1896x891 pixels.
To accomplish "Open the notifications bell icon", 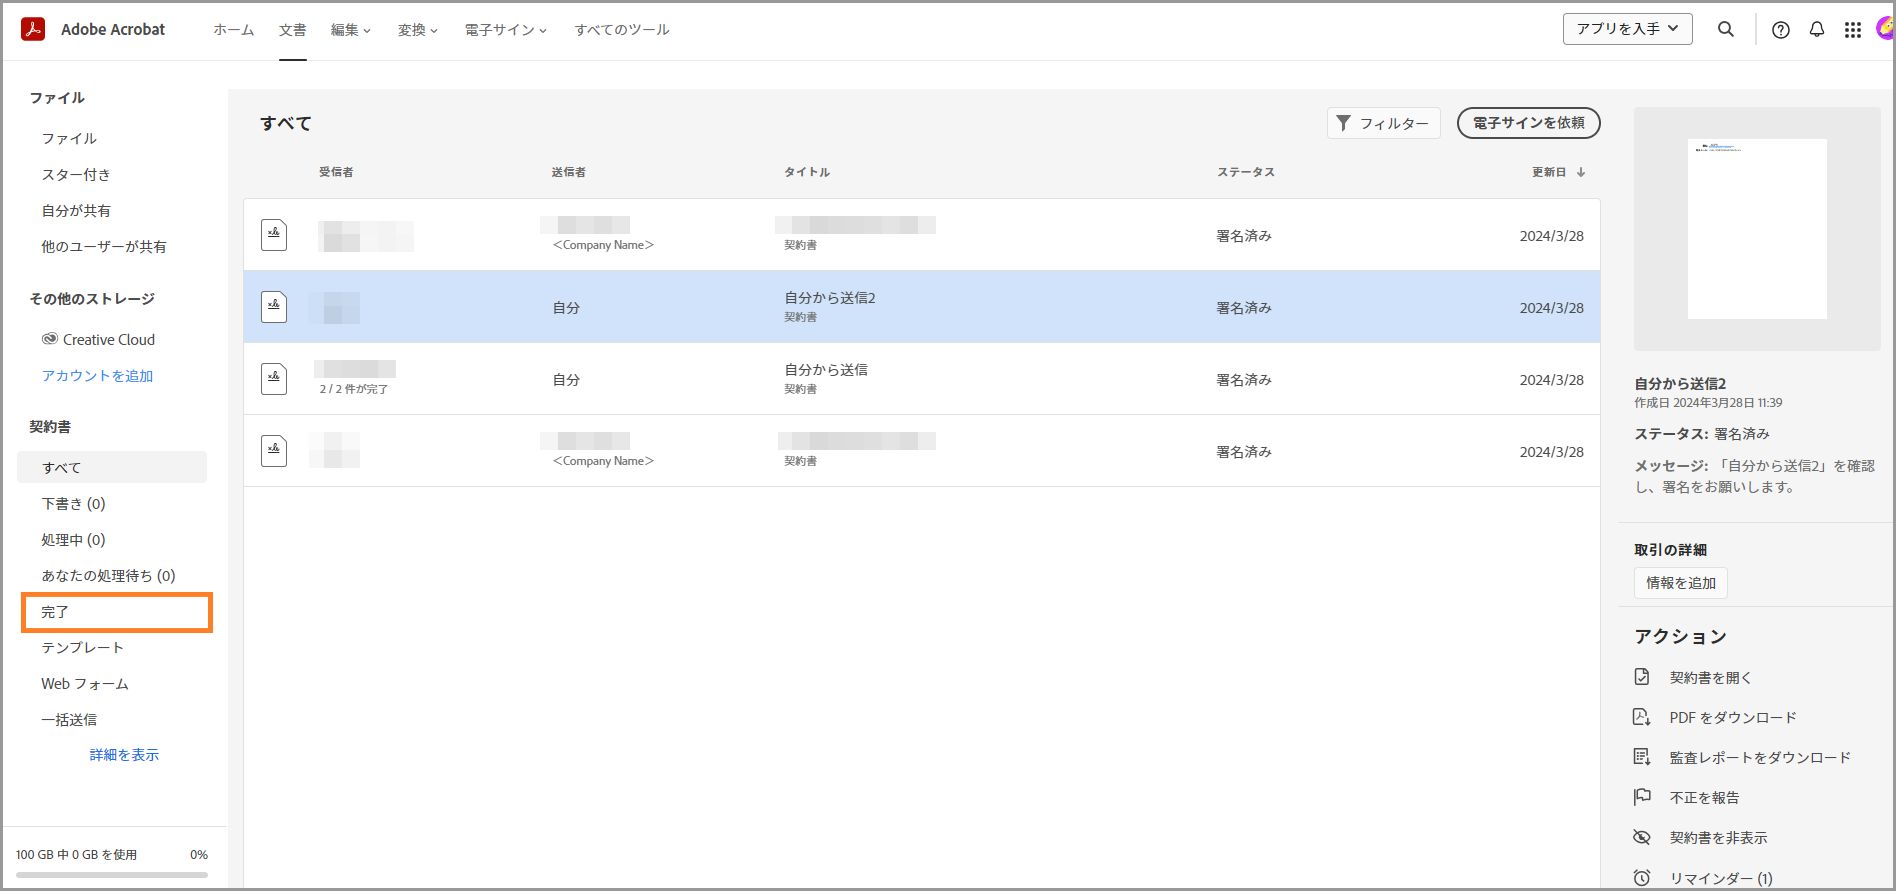I will coord(1817,29).
